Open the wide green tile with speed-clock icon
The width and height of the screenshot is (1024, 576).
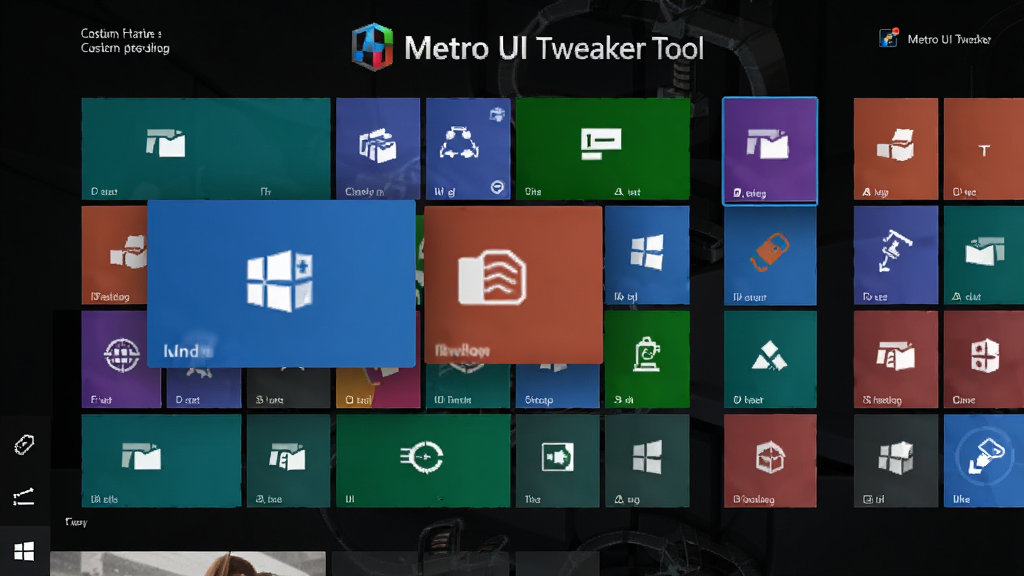(x=423, y=460)
